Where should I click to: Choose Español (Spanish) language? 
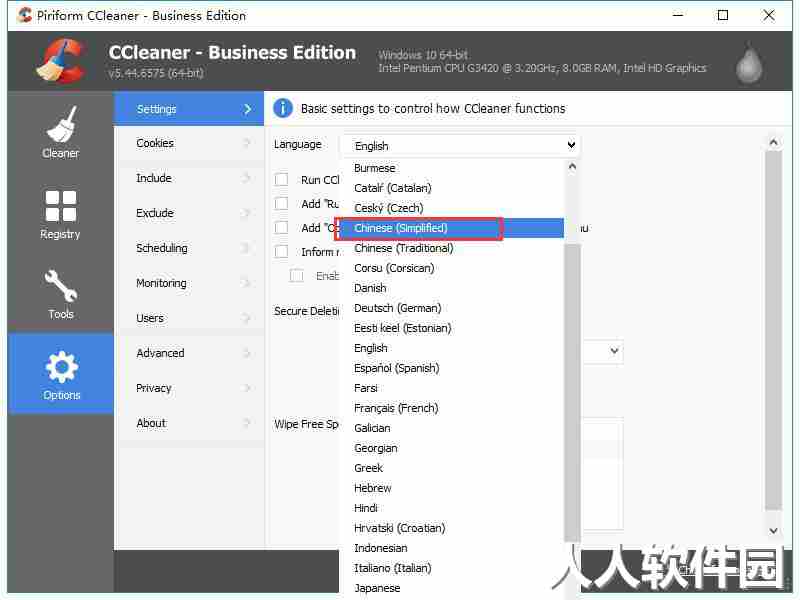coord(452,368)
